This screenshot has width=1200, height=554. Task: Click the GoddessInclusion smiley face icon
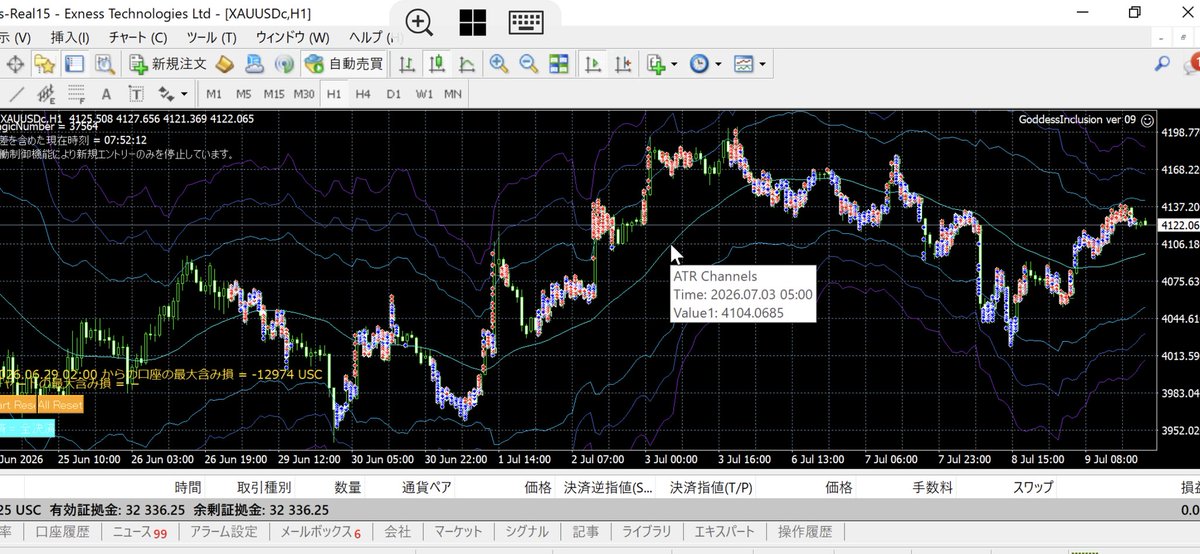click(1148, 119)
